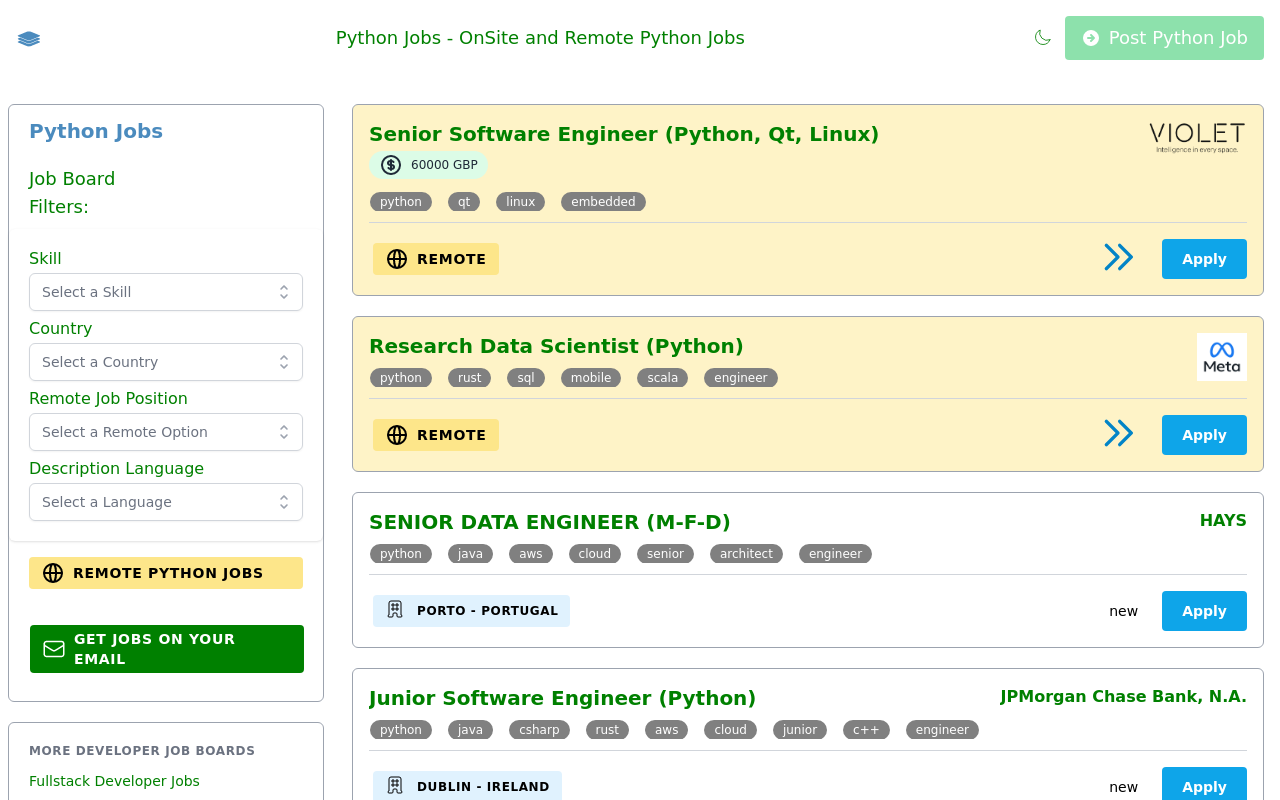Click Get Jobs On Your Email button
Image resolution: width=1280 pixels, height=800 pixels.
166,649
